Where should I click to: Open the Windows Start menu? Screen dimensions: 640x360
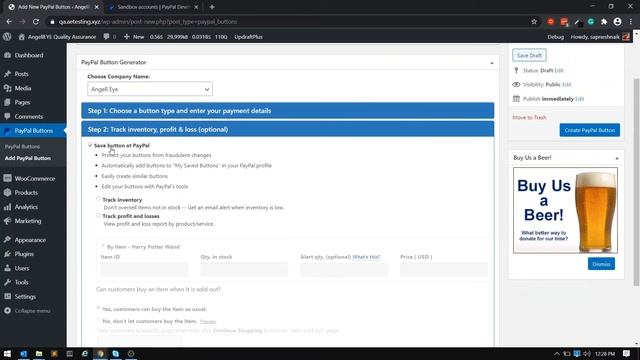click(7, 353)
